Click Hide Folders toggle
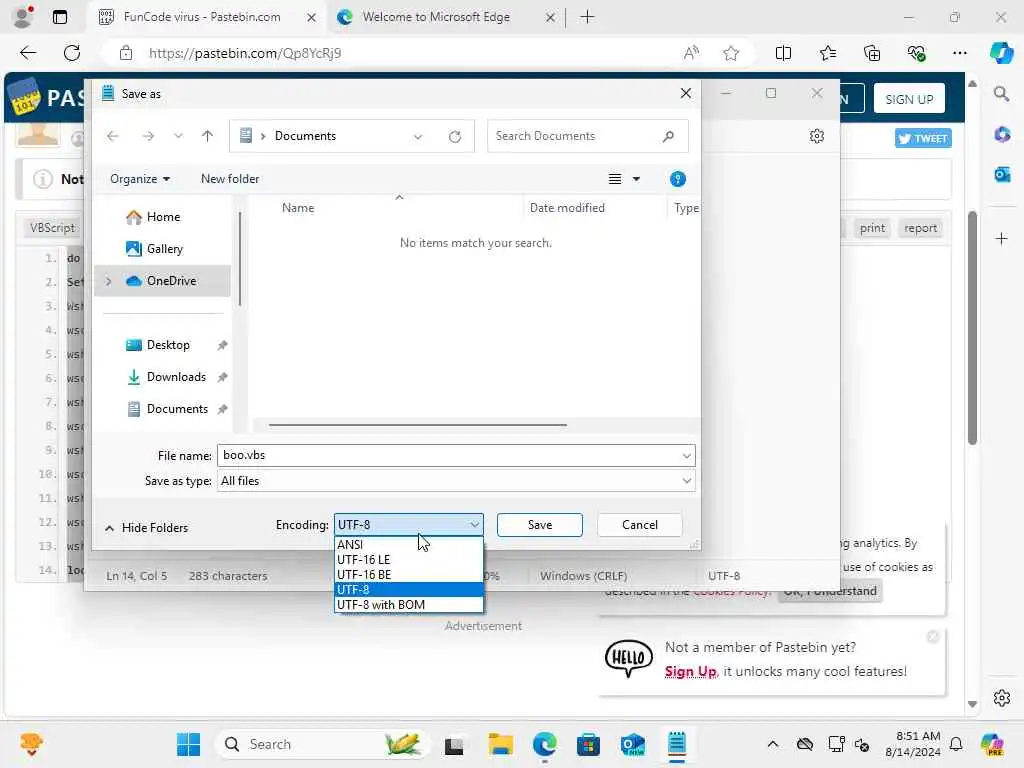 (146, 528)
